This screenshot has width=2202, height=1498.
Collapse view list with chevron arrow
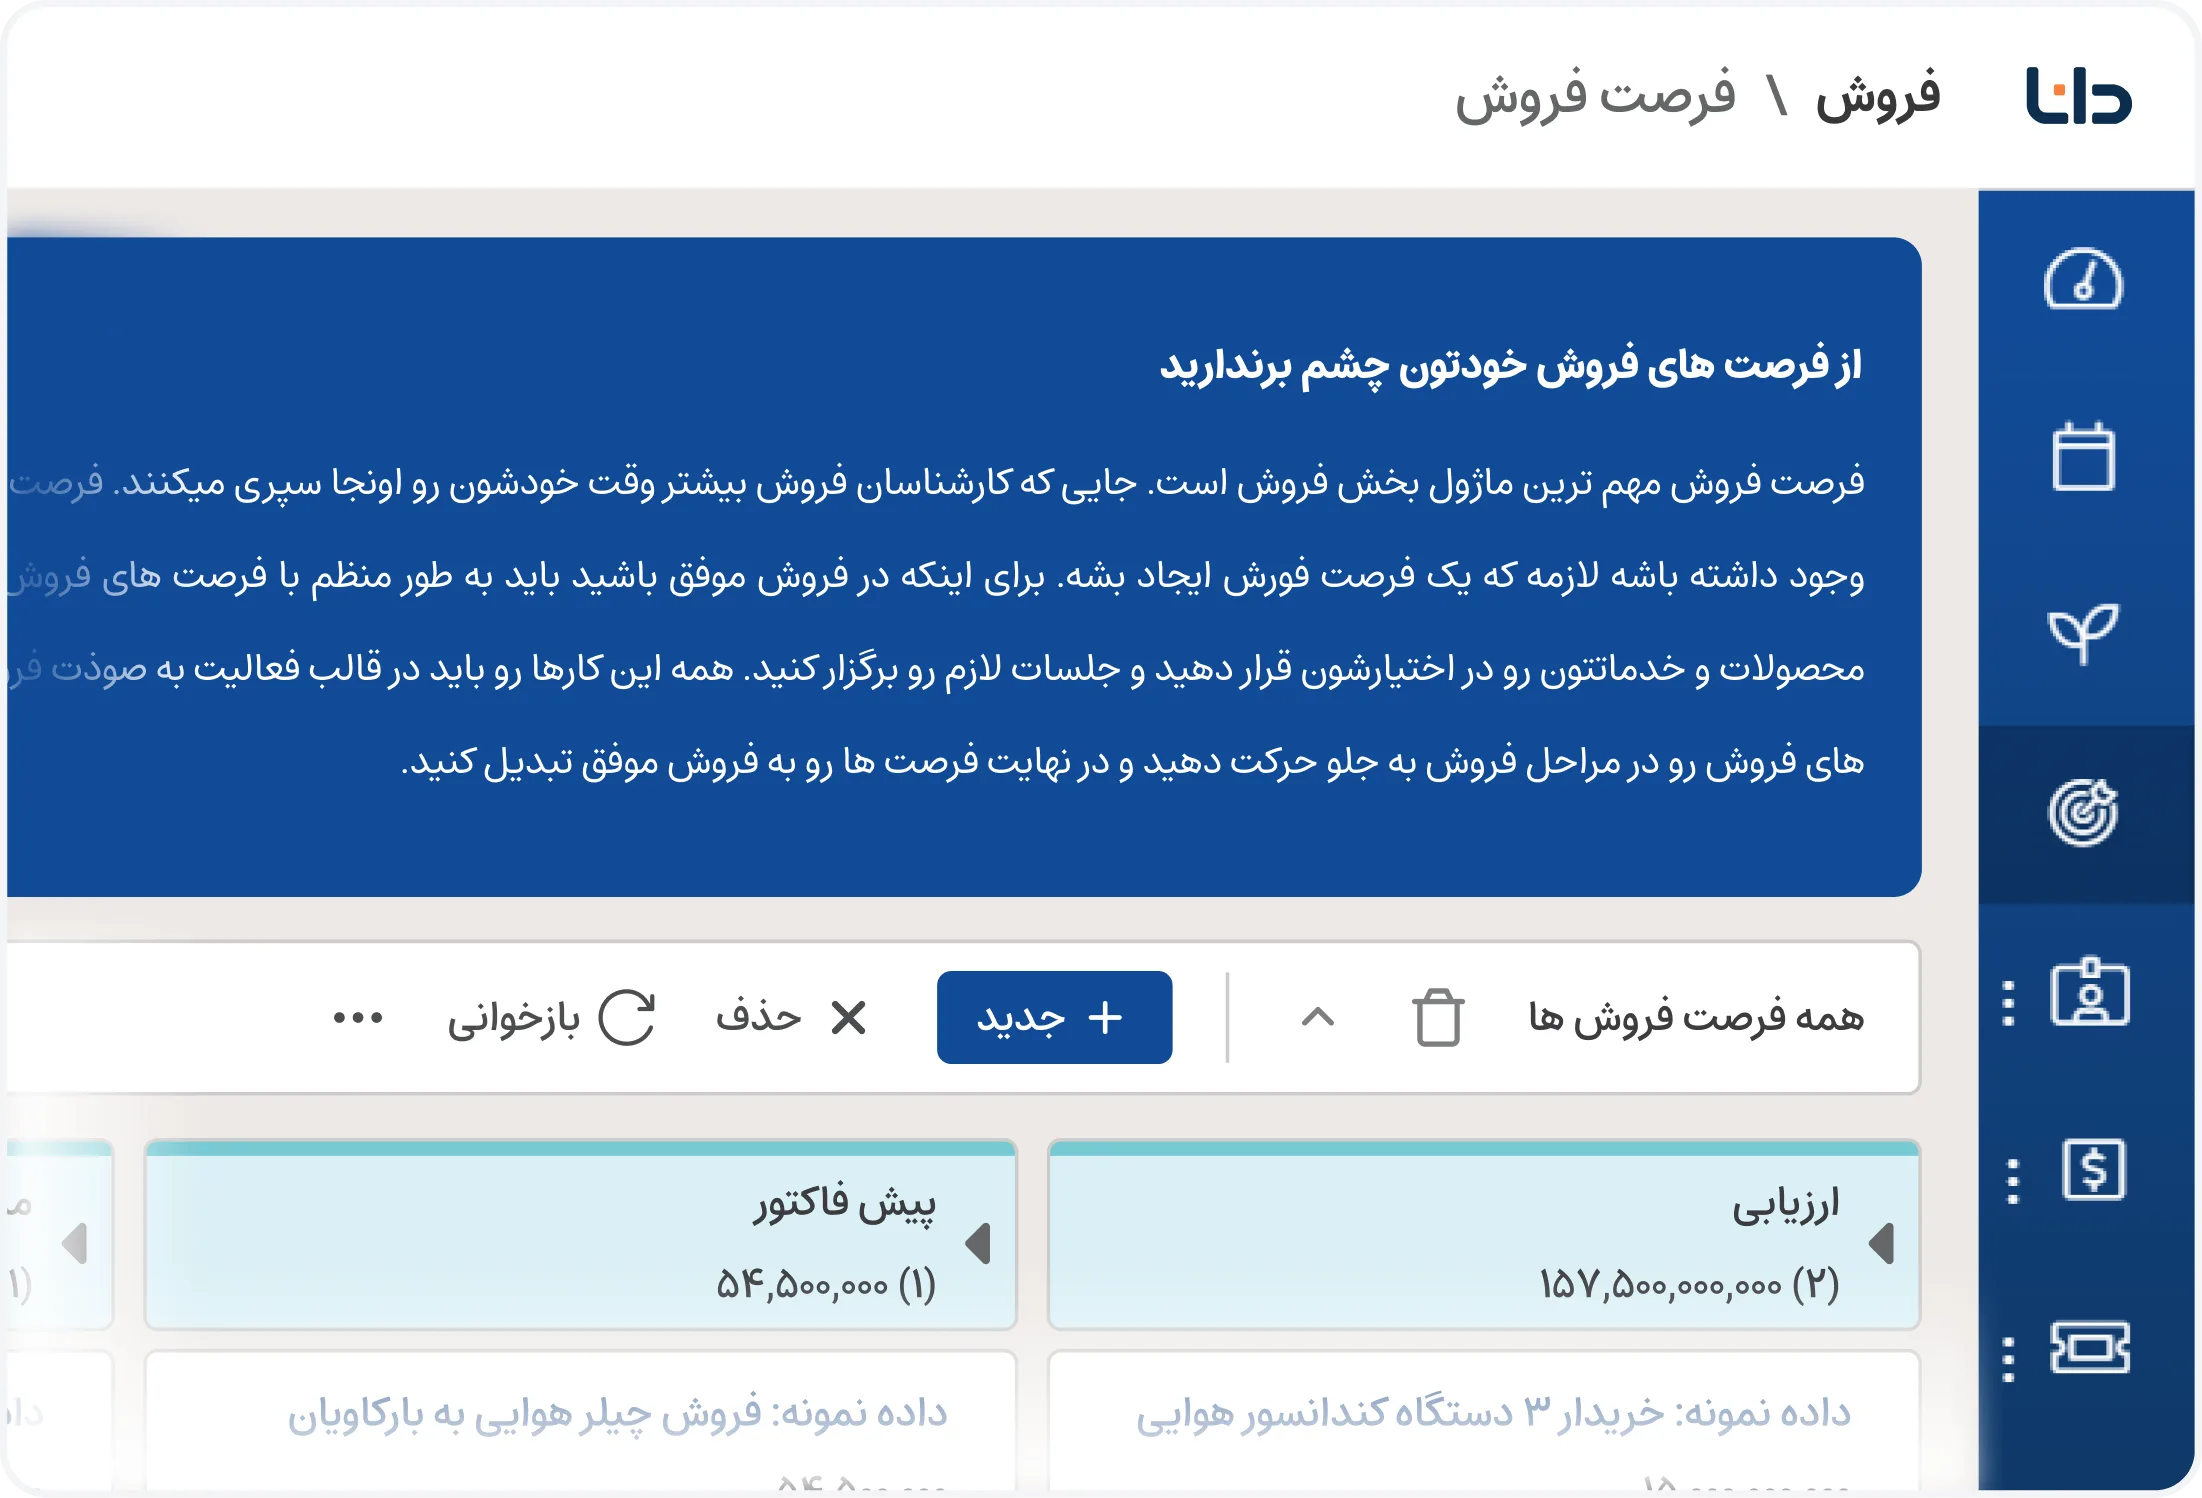pos(1318,1018)
